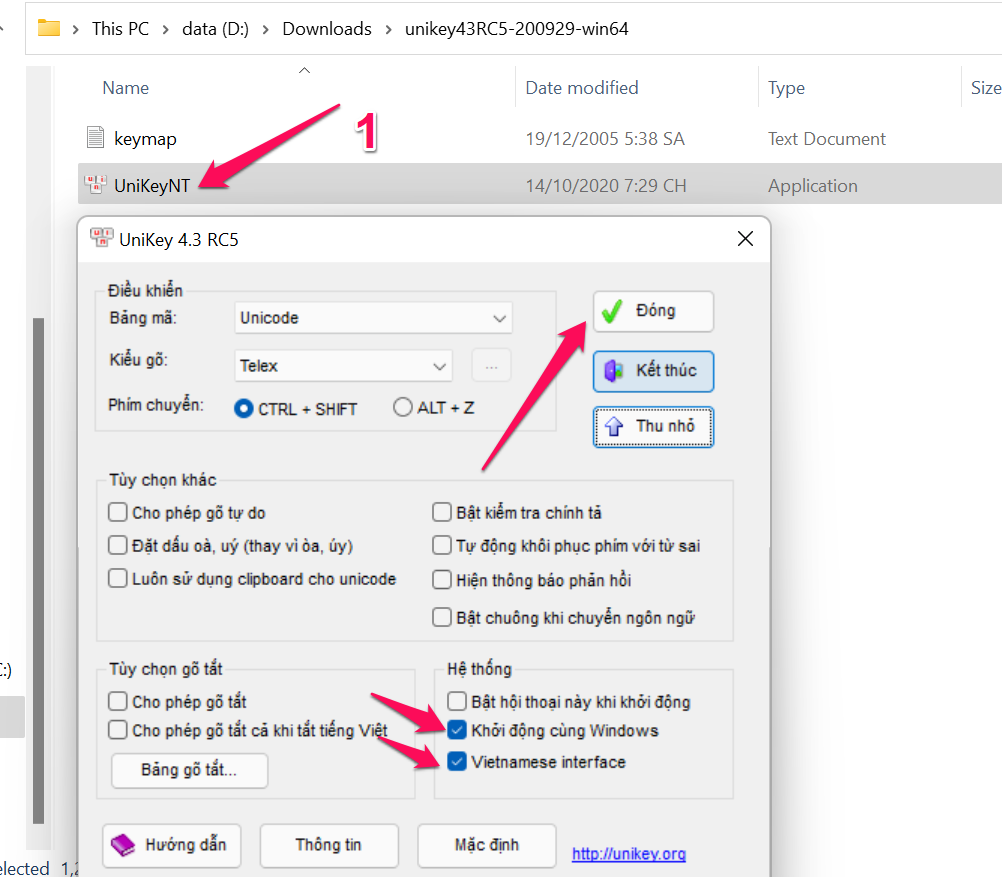Click the keymap text document icon
1002x877 pixels.
click(x=96, y=138)
